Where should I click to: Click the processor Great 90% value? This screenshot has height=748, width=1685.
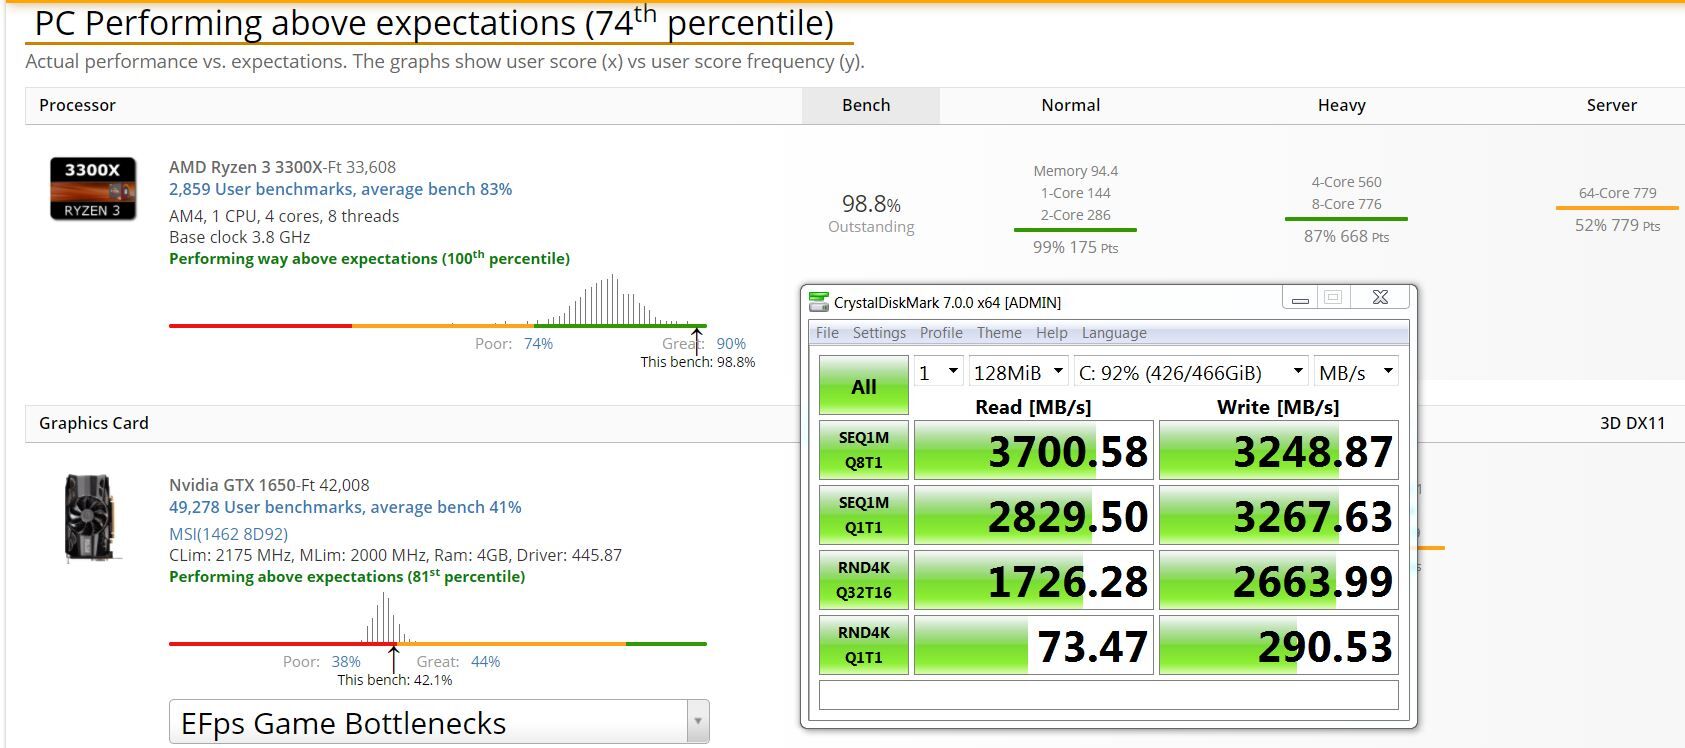731,344
